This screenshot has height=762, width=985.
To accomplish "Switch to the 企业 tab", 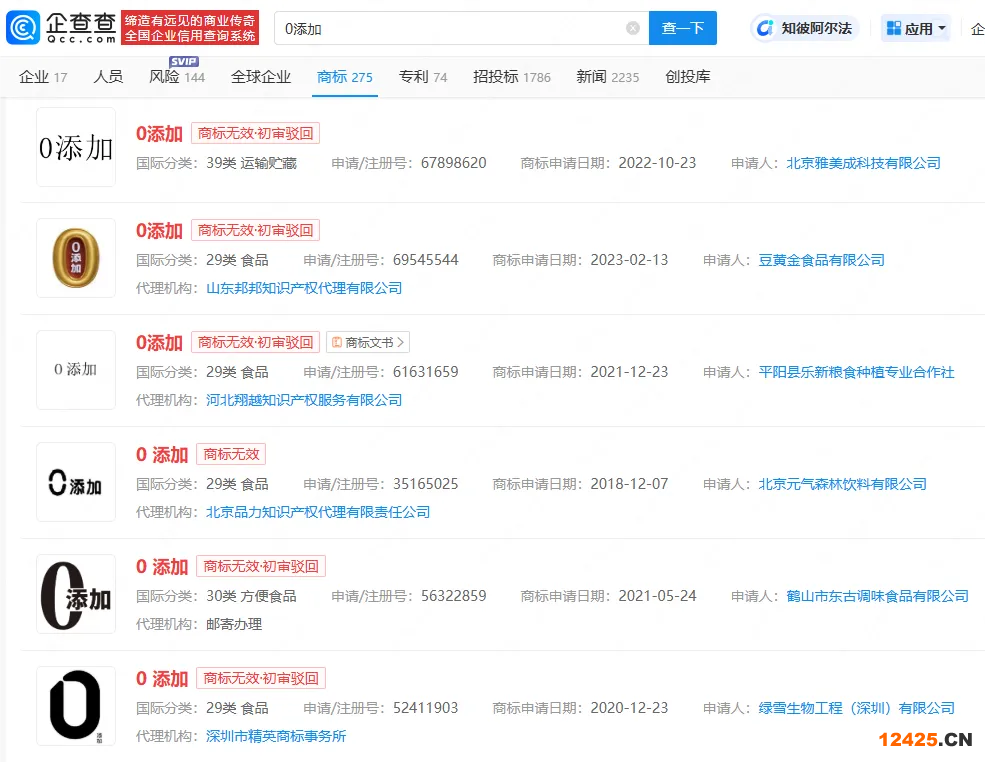I will (43, 77).
